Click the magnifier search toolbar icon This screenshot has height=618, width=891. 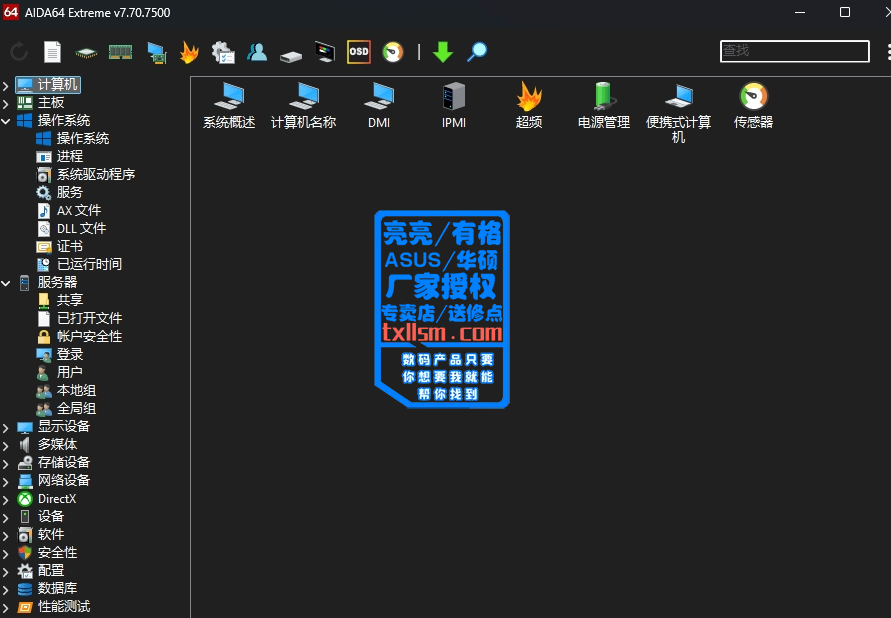tap(477, 52)
